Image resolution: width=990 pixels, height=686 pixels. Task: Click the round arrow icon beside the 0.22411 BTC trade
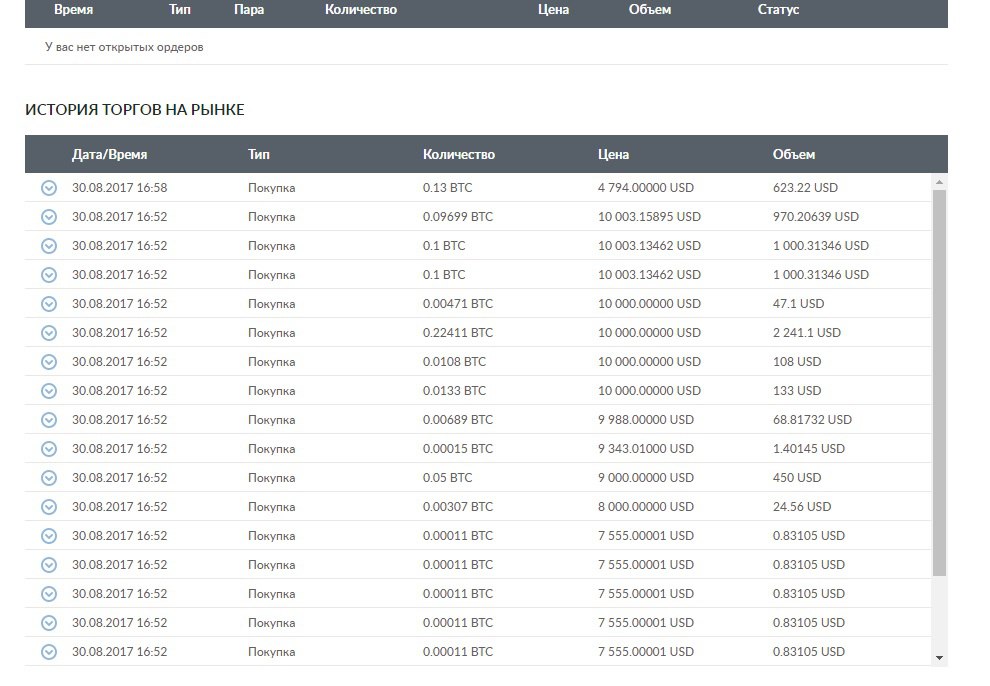coord(49,333)
